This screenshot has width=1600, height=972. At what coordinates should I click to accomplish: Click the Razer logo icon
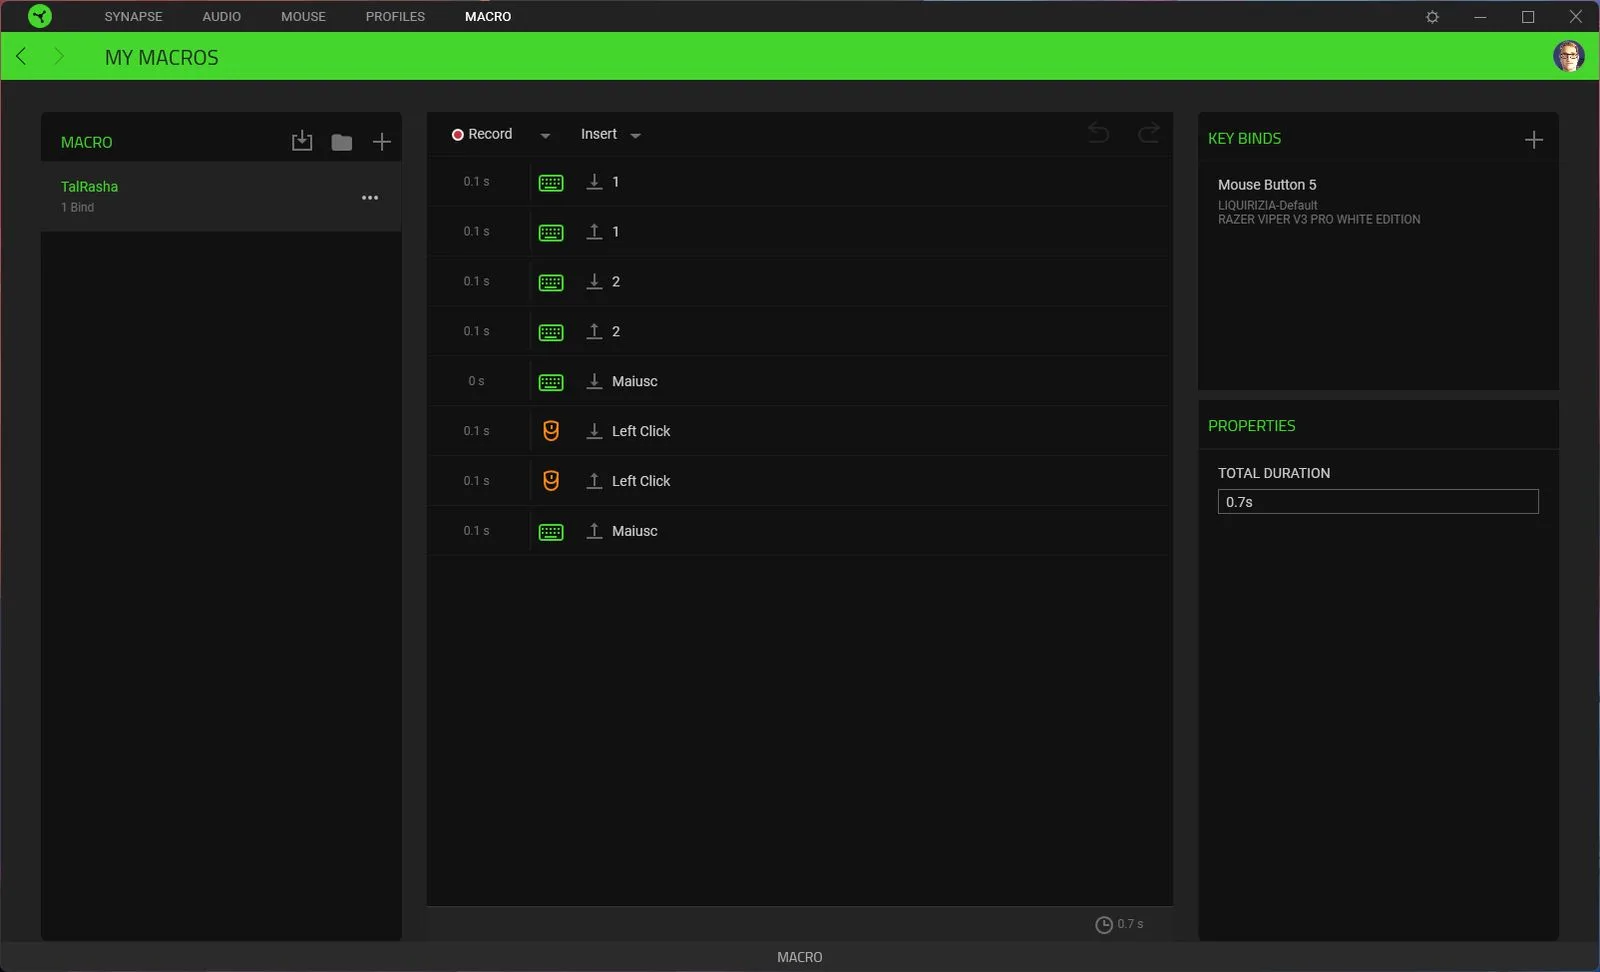pyautogui.click(x=40, y=16)
